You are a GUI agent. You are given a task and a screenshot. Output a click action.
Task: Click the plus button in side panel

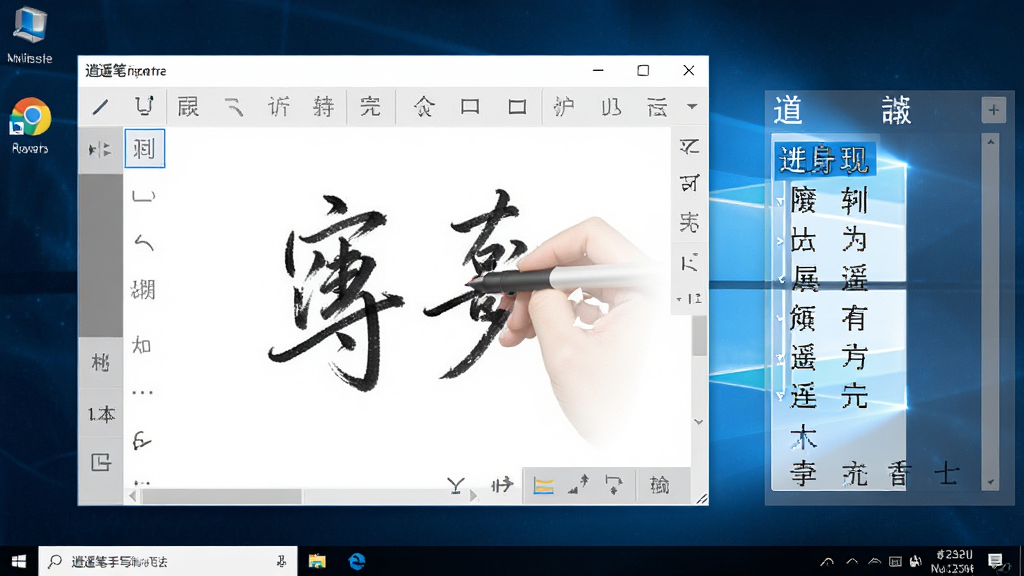pos(993,110)
